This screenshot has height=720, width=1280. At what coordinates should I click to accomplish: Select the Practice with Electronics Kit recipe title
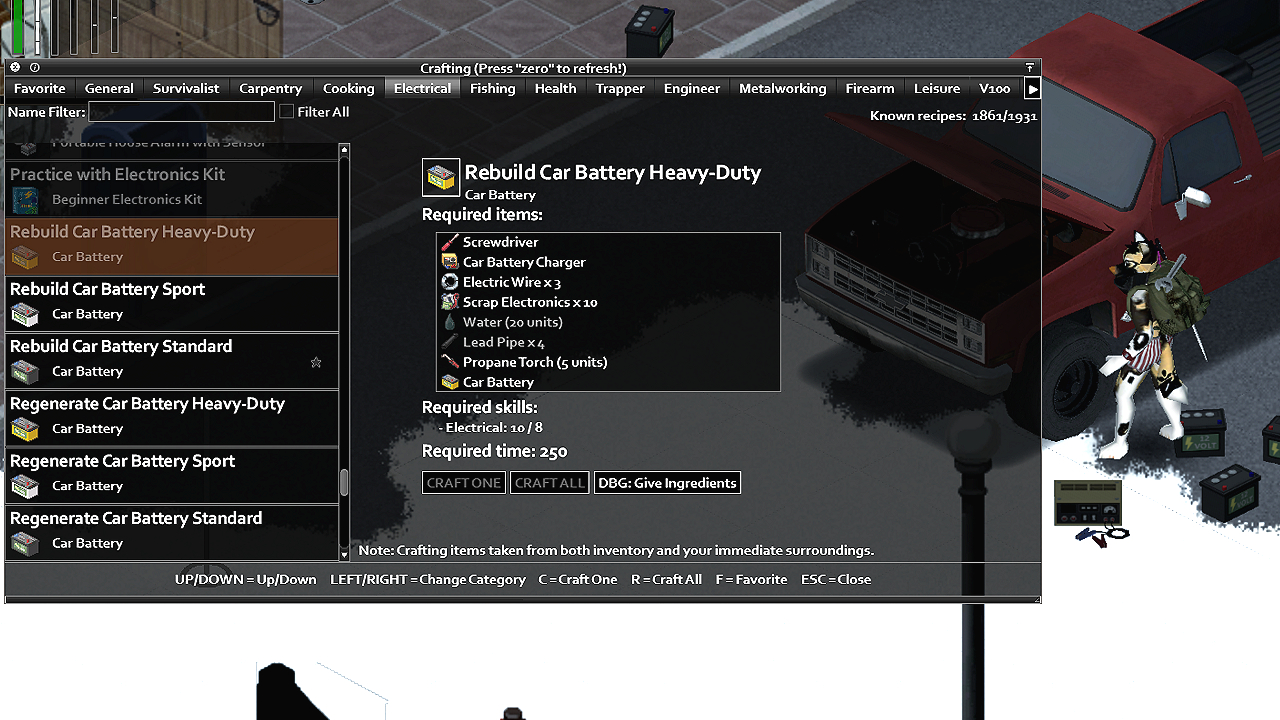pyautogui.click(x=118, y=174)
